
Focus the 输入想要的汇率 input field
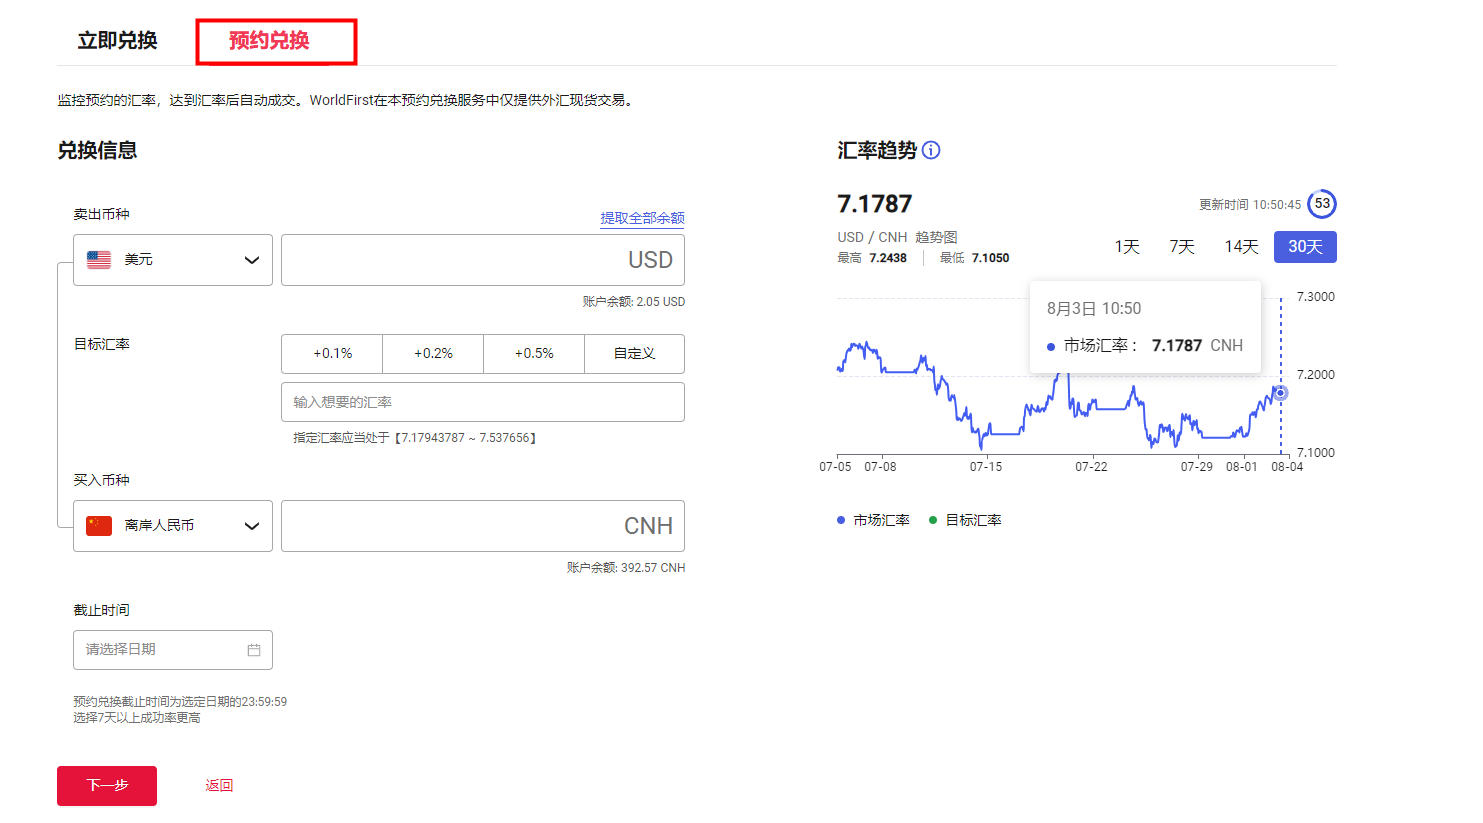tap(482, 402)
